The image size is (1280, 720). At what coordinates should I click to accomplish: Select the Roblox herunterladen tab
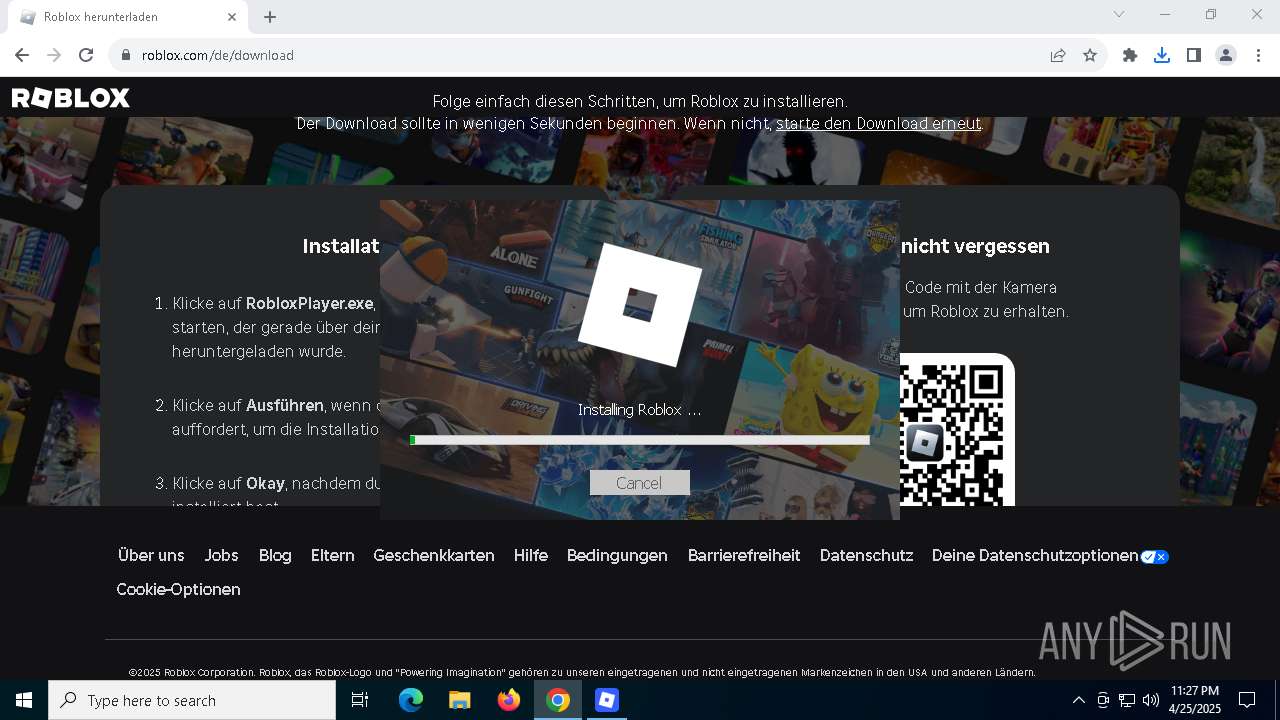[x=128, y=17]
